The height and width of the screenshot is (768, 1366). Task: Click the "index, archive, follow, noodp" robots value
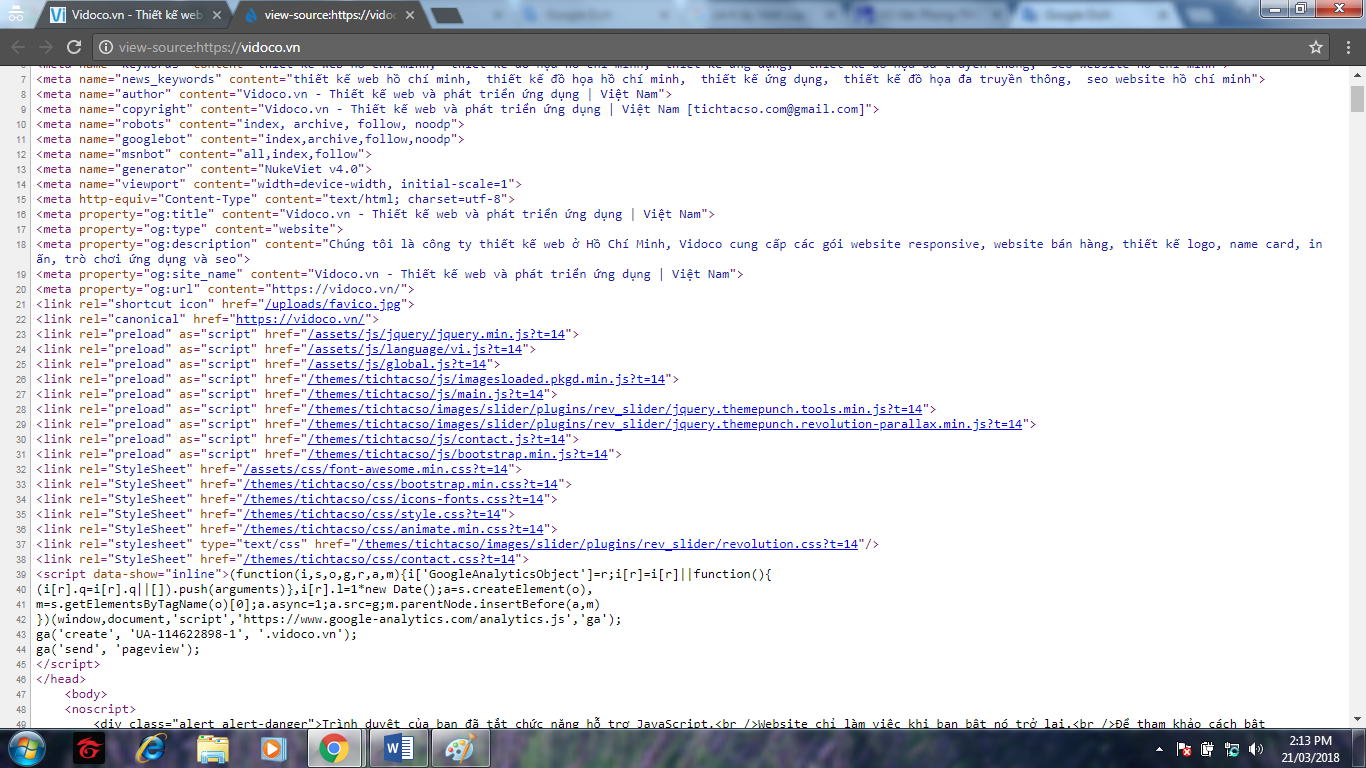(354, 124)
